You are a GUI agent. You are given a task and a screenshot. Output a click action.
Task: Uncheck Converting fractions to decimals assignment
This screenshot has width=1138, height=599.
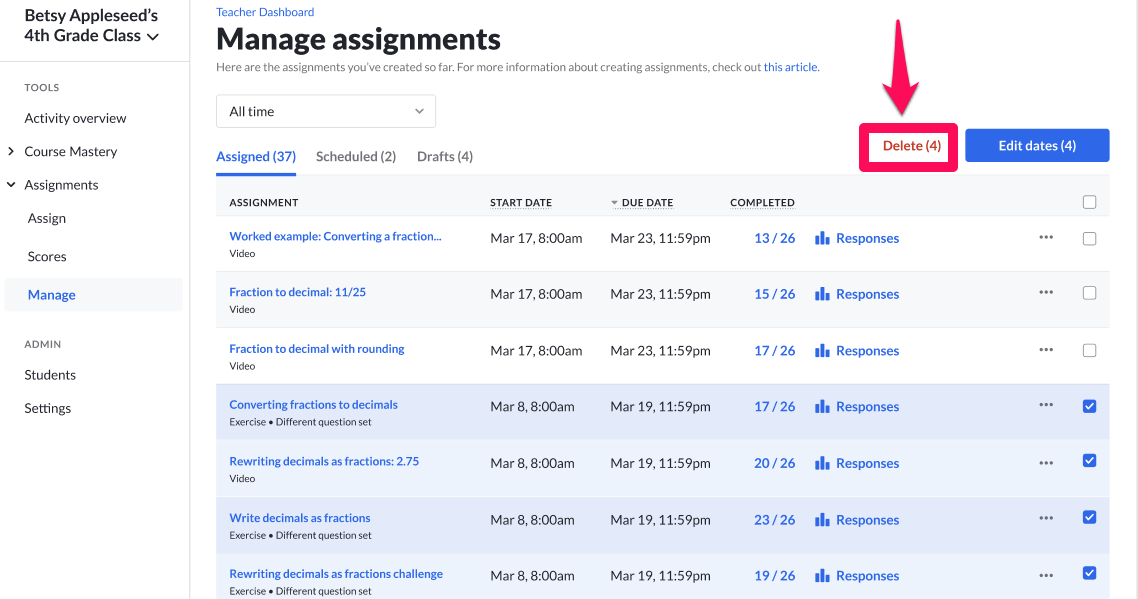[1089, 406]
